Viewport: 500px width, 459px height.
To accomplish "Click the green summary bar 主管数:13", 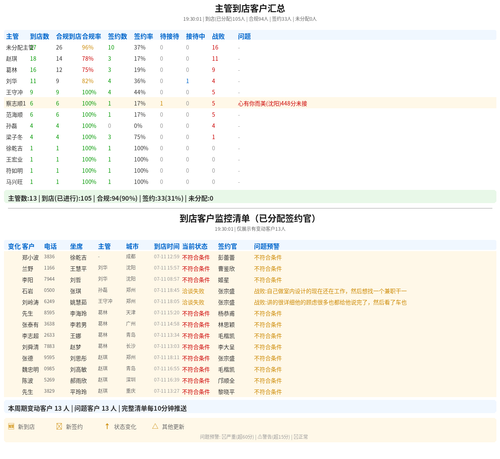I will (x=250, y=198).
